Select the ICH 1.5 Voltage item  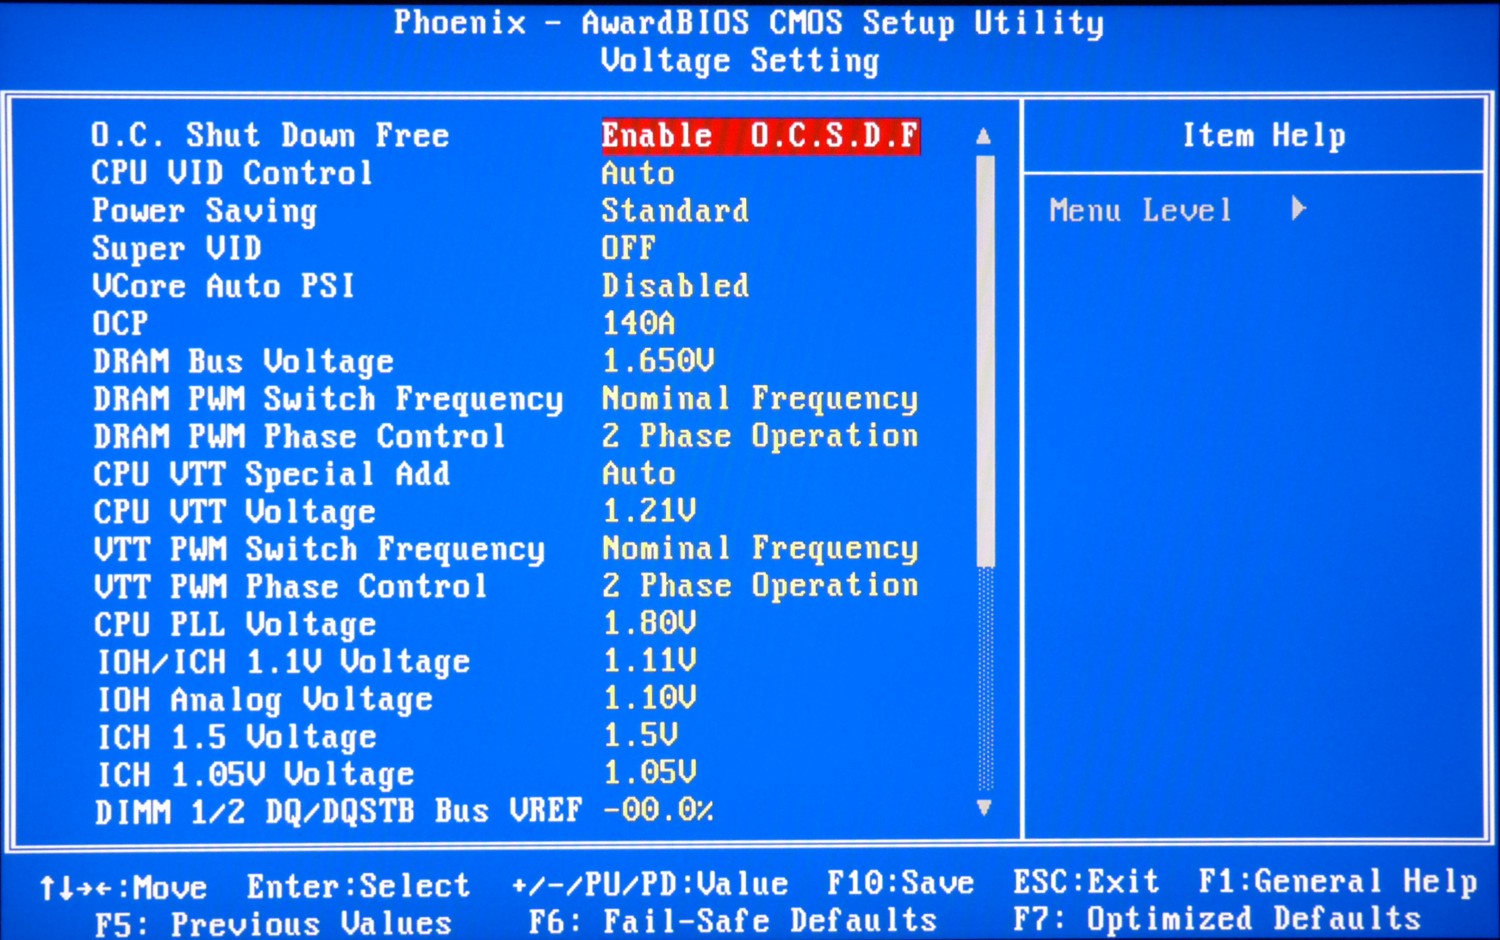[x=236, y=737]
